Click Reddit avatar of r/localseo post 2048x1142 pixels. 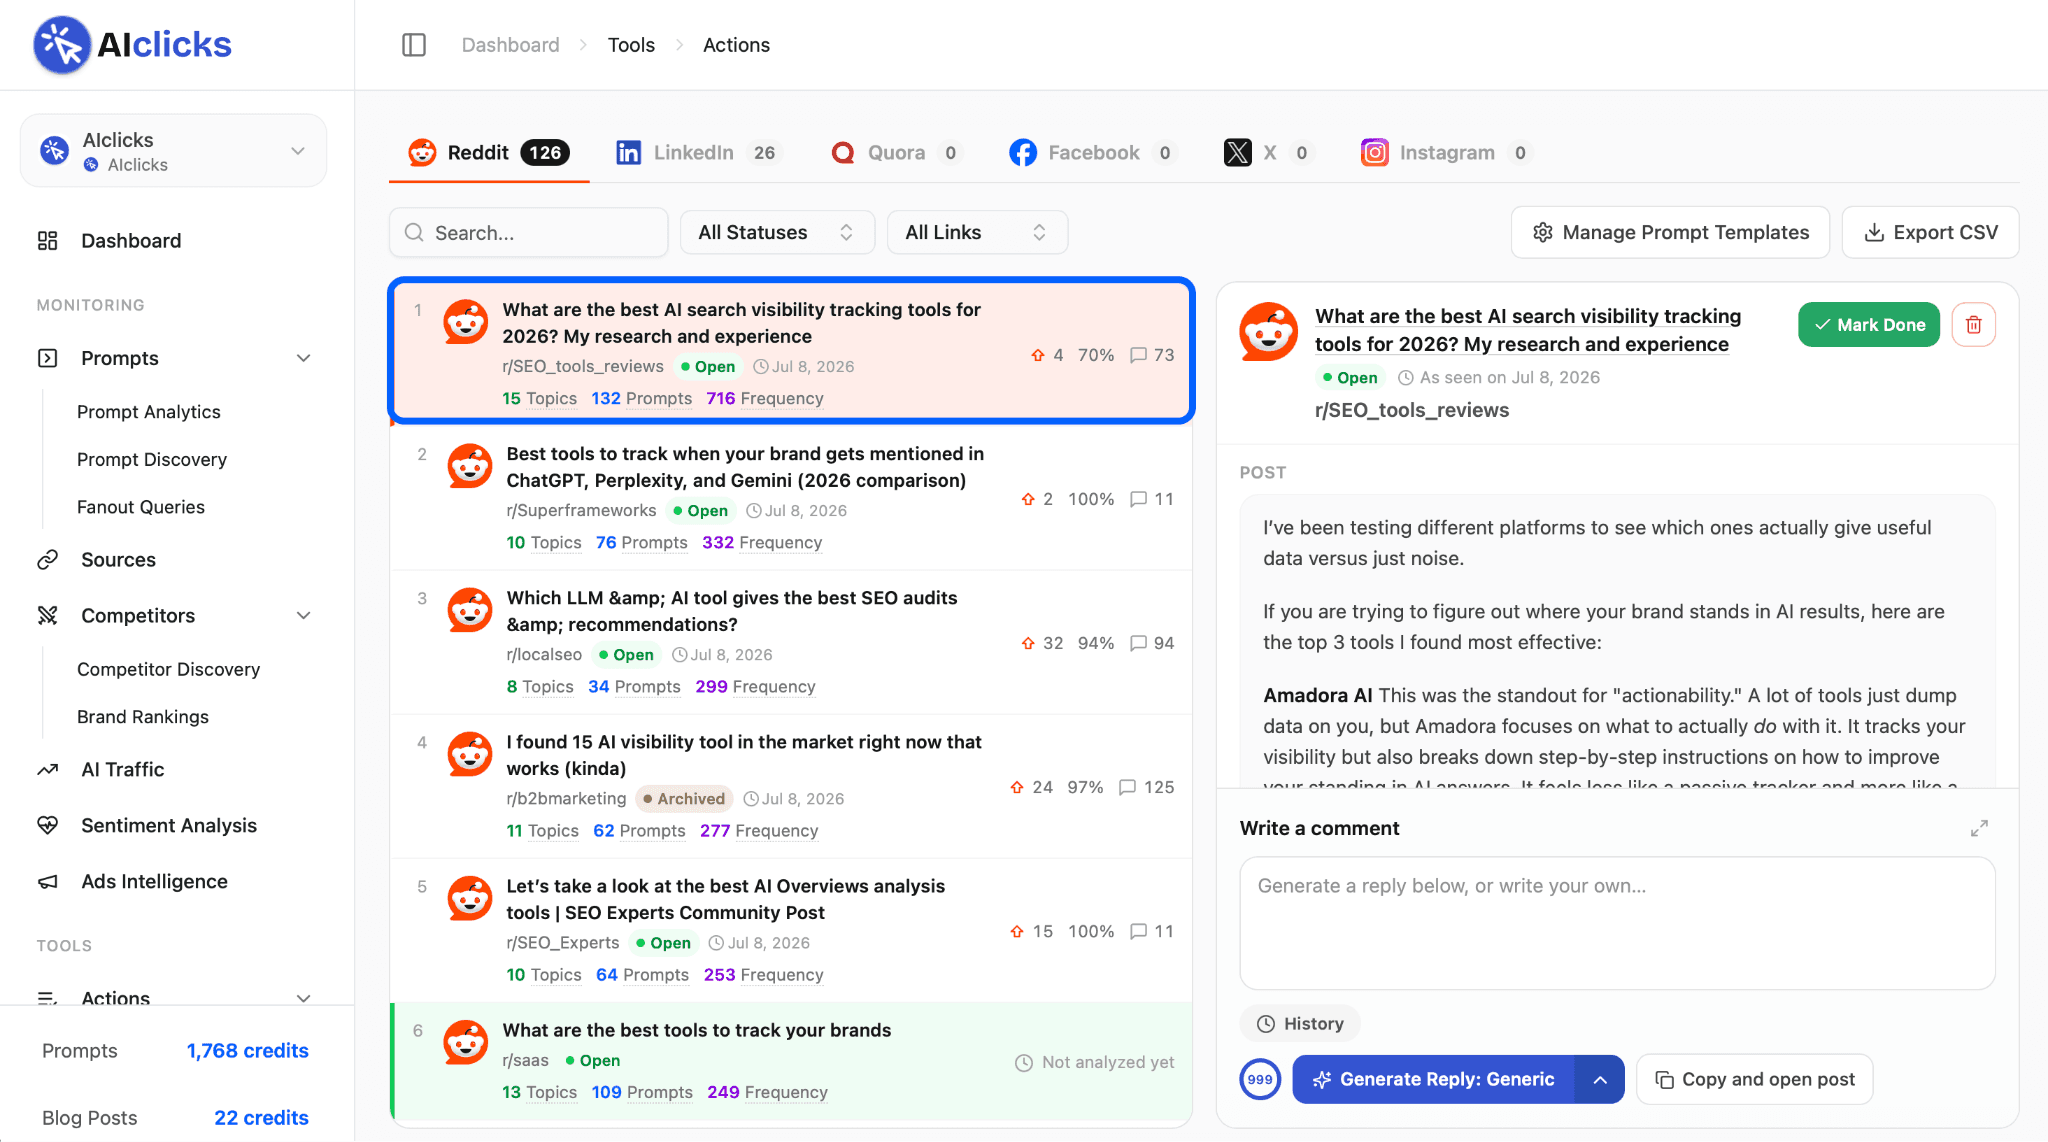pos(469,610)
